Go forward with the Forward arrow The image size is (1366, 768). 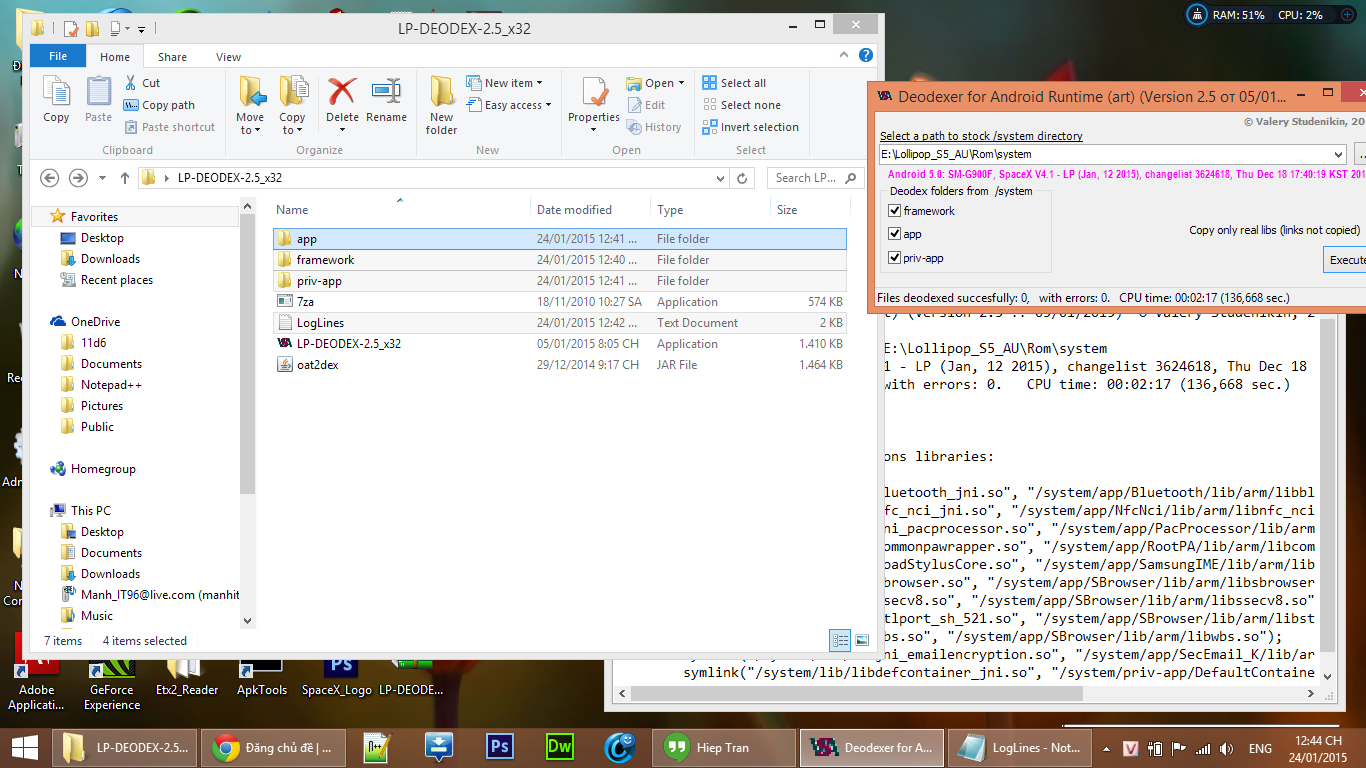(x=78, y=178)
